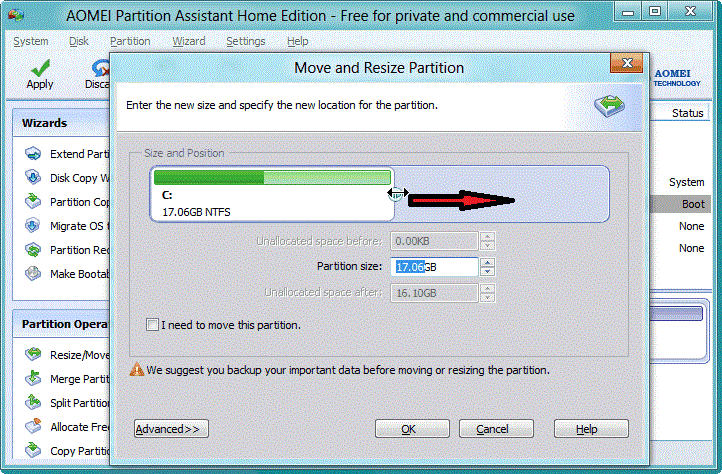Increase partition size with up stepper arrow
This screenshot has width=722, height=474.
tap(487, 263)
